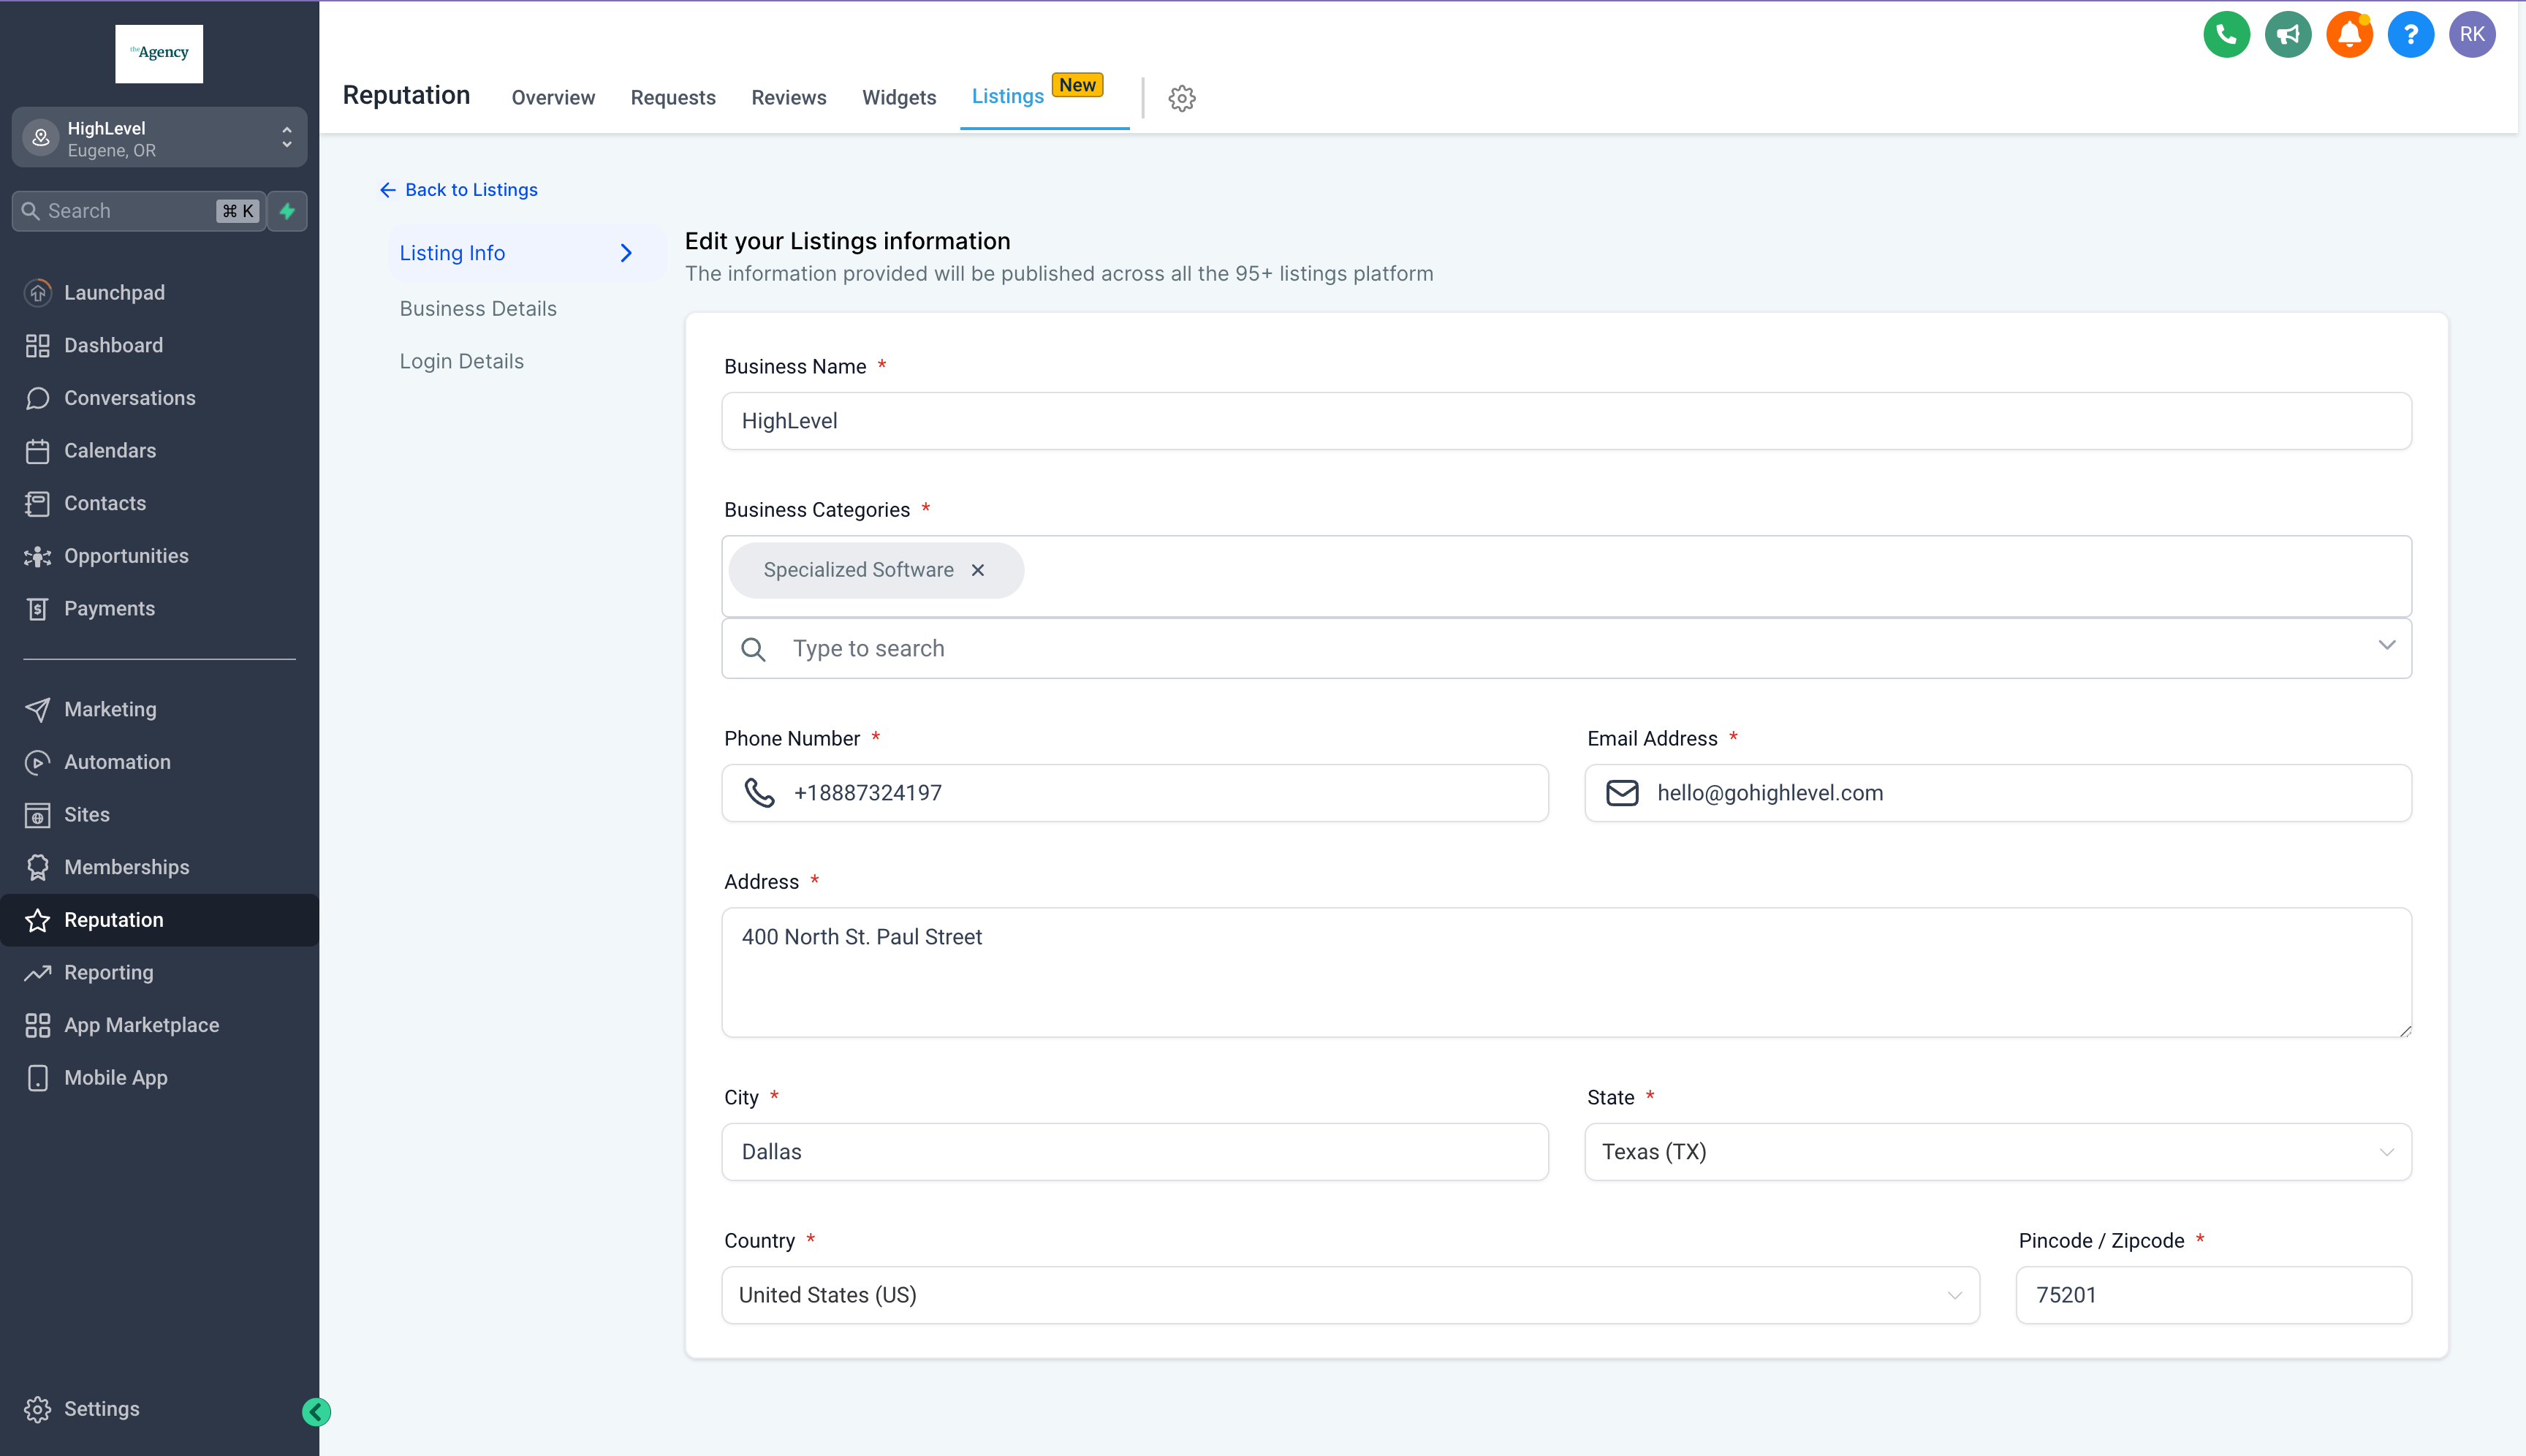Click the Address text area
Viewport: 2526px width, 1456px height.
click(1566, 972)
